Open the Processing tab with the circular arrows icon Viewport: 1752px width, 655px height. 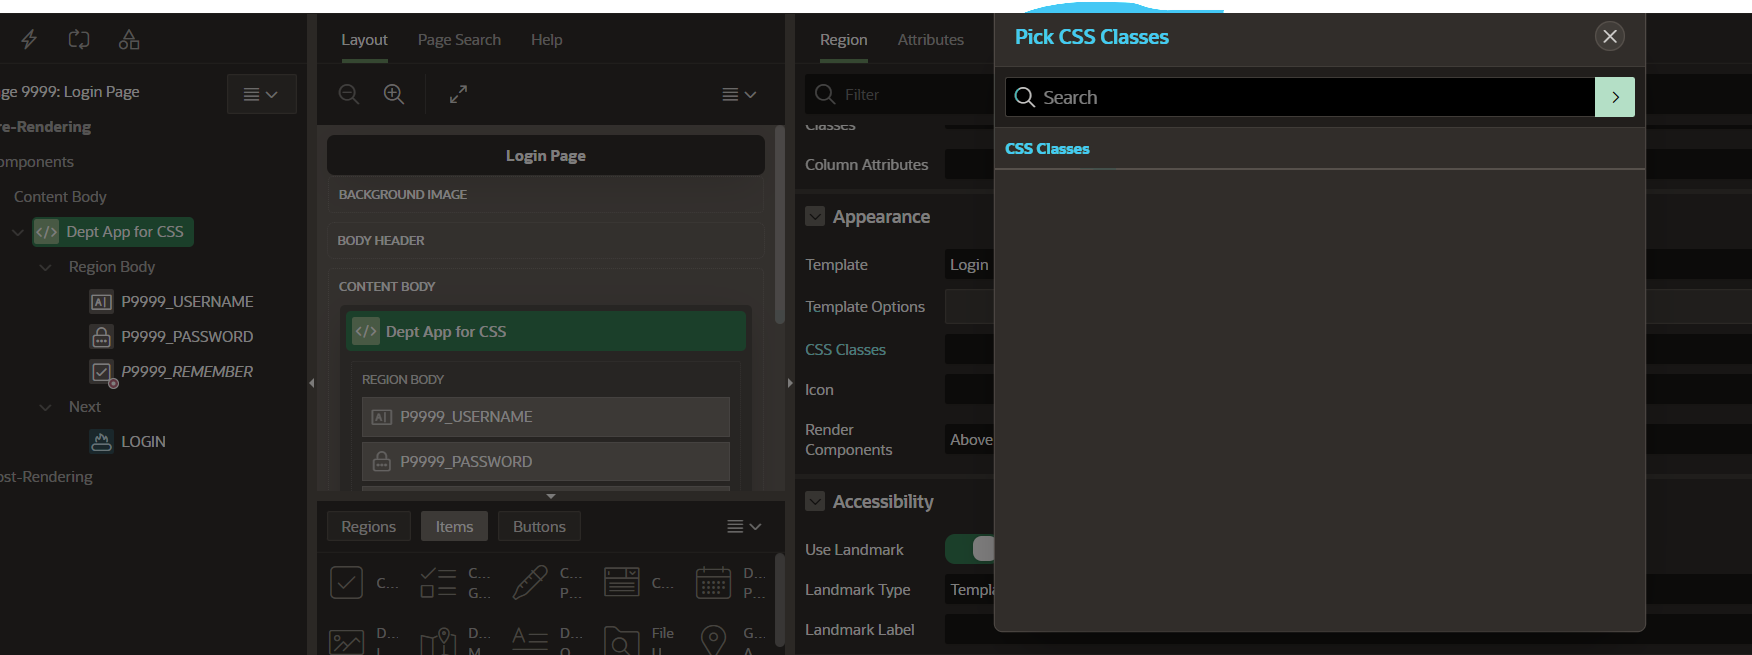coord(79,39)
